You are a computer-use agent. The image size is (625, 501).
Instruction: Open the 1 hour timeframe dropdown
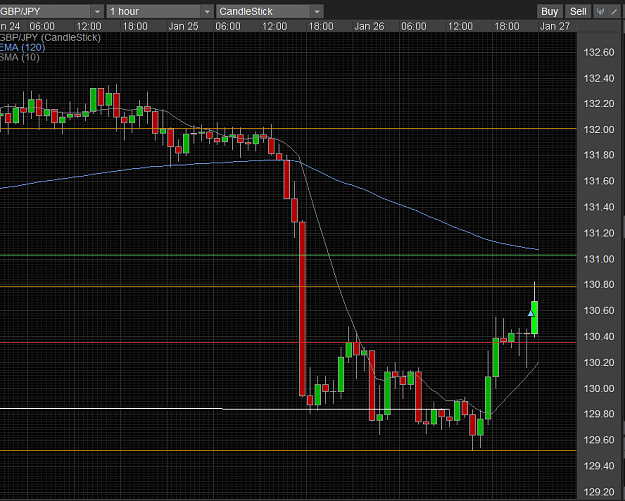coord(160,12)
